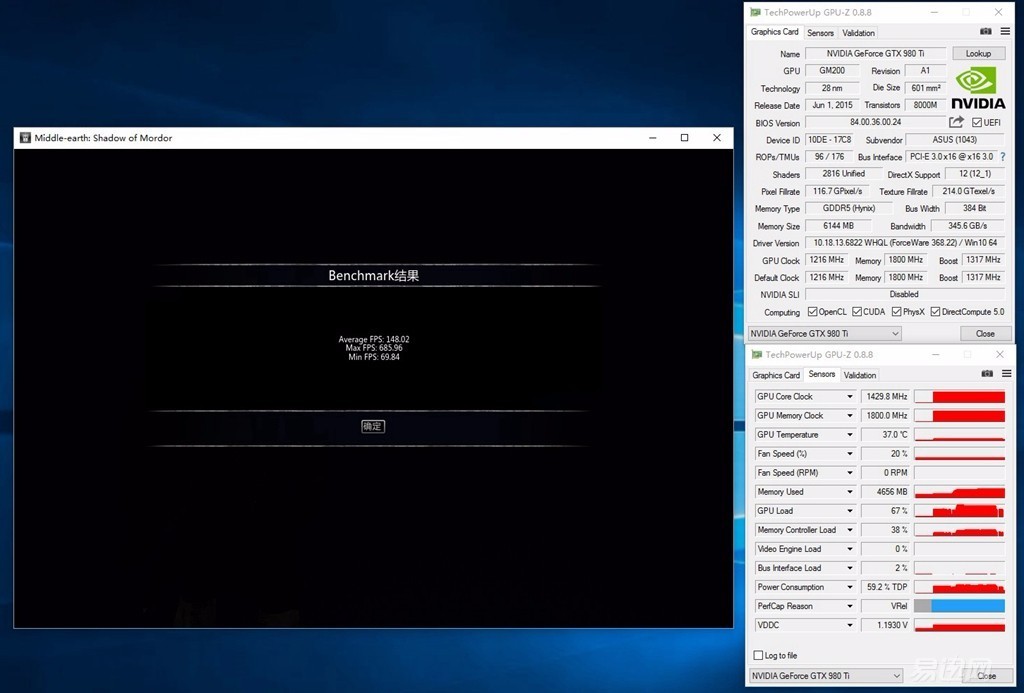Open the Memory Controller Load sensor dropdown
Image resolution: width=1024 pixels, height=693 pixels.
tap(850, 530)
